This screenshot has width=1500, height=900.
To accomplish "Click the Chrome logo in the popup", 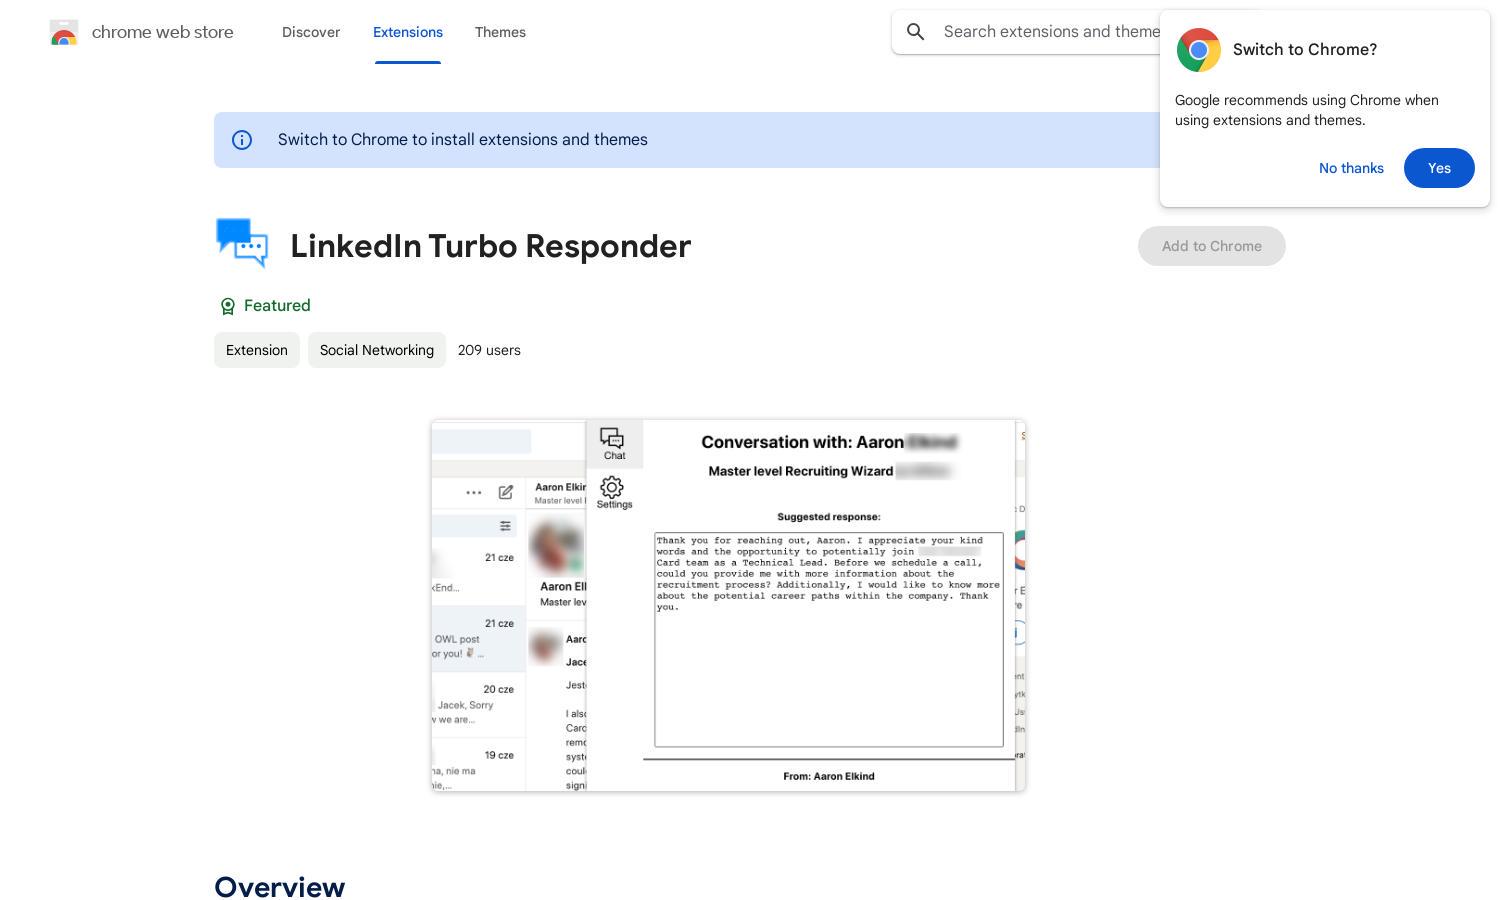I will (x=1198, y=50).
